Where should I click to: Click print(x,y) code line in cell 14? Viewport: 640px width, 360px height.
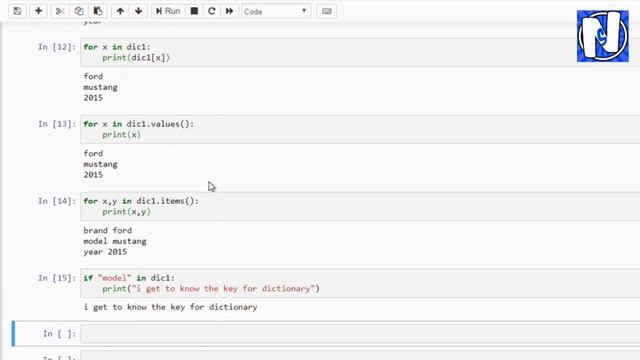tap(127, 212)
